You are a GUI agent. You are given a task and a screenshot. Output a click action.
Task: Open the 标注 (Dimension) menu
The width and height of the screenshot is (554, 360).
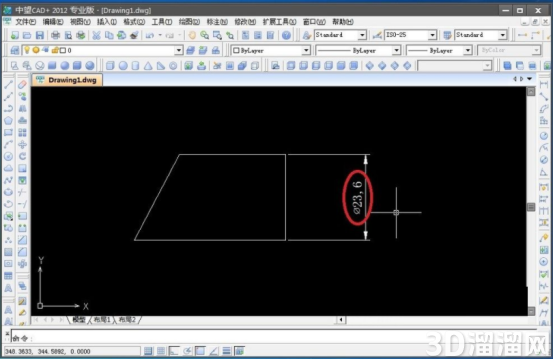(217, 22)
